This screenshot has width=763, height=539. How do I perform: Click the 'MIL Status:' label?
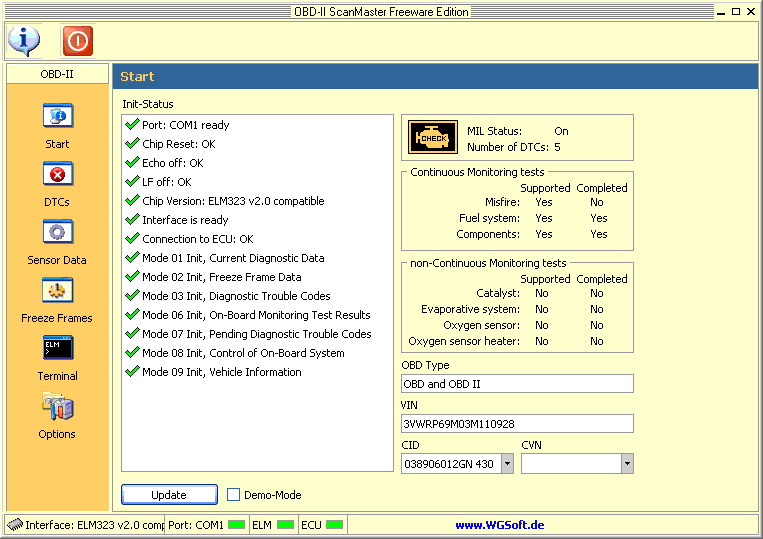click(x=494, y=131)
